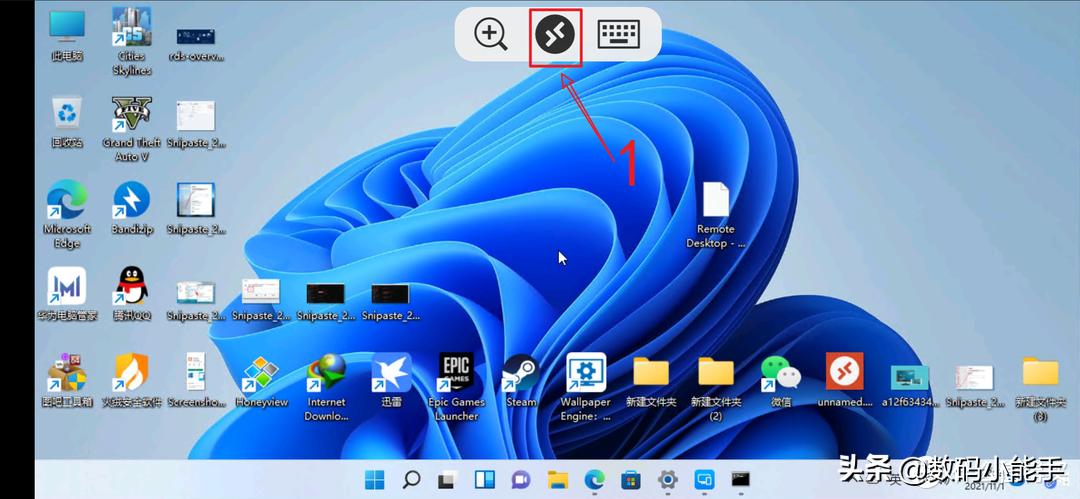The width and height of the screenshot is (1080, 499).
Task: Select the 迅雷 shortcut
Action: [391, 380]
